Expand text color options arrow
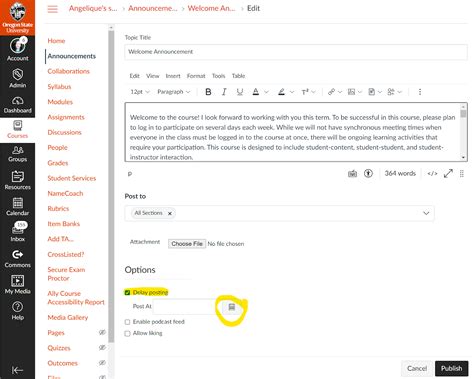 tap(266, 92)
